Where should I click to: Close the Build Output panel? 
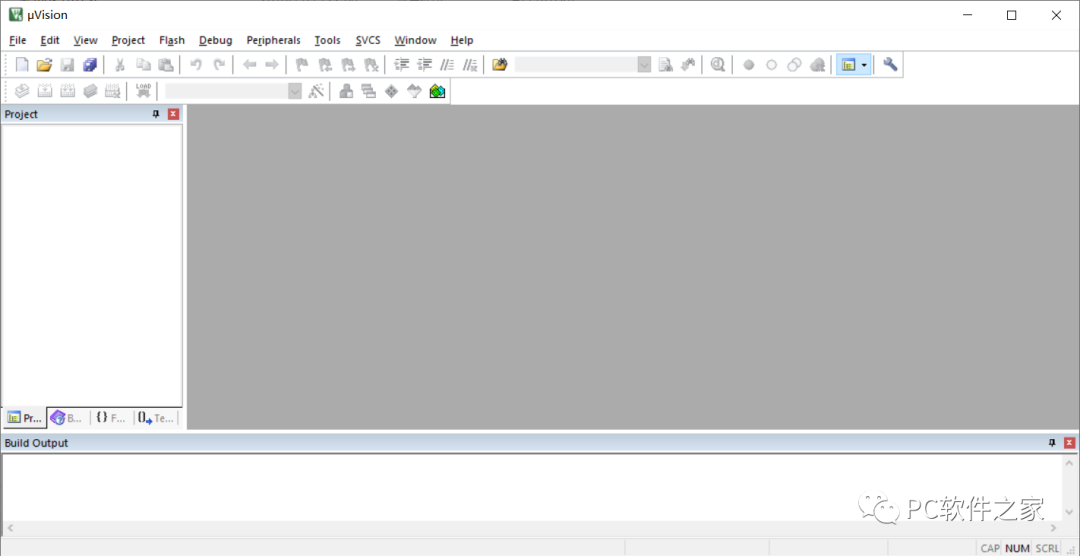click(1070, 443)
